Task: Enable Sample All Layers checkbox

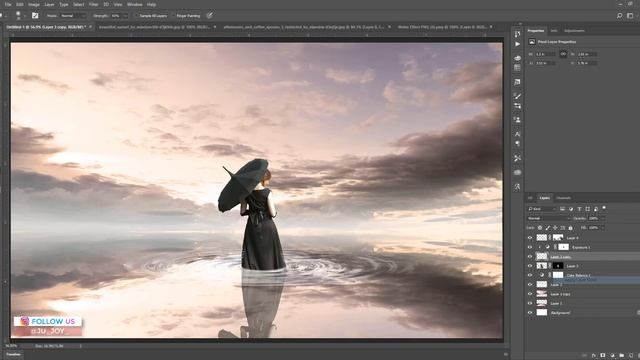Action: [x=137, y=16]
